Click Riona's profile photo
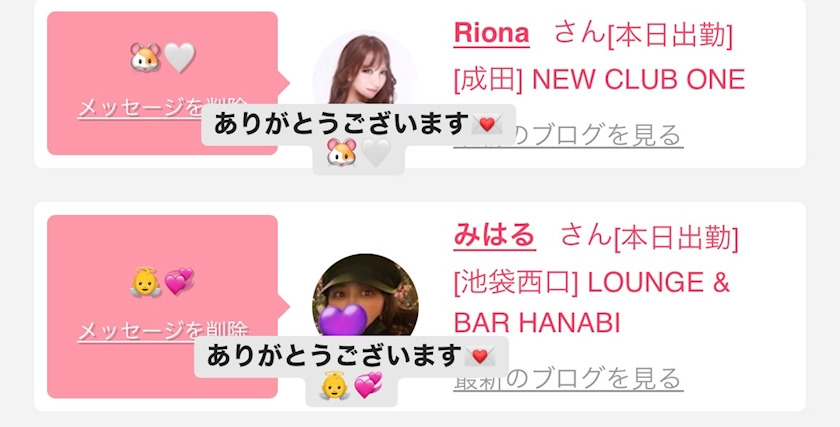The height and width of the screenshot is (427, 840). tap(365, 70)
